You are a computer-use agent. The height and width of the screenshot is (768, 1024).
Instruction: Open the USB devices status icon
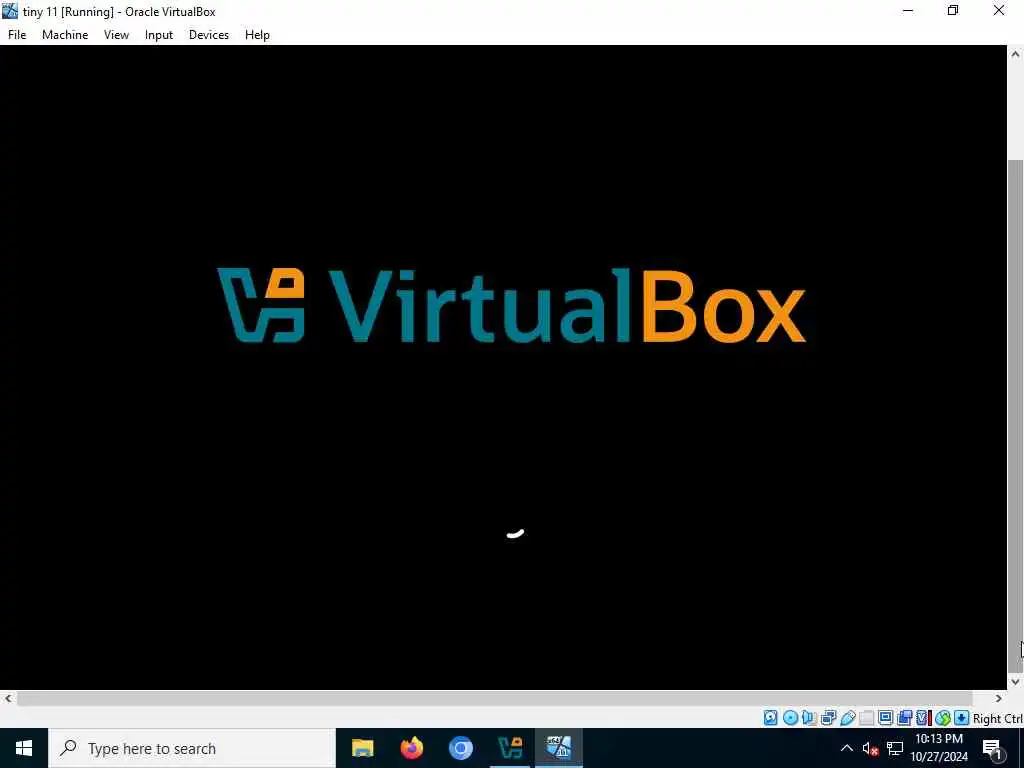click(x=848, y=718)
